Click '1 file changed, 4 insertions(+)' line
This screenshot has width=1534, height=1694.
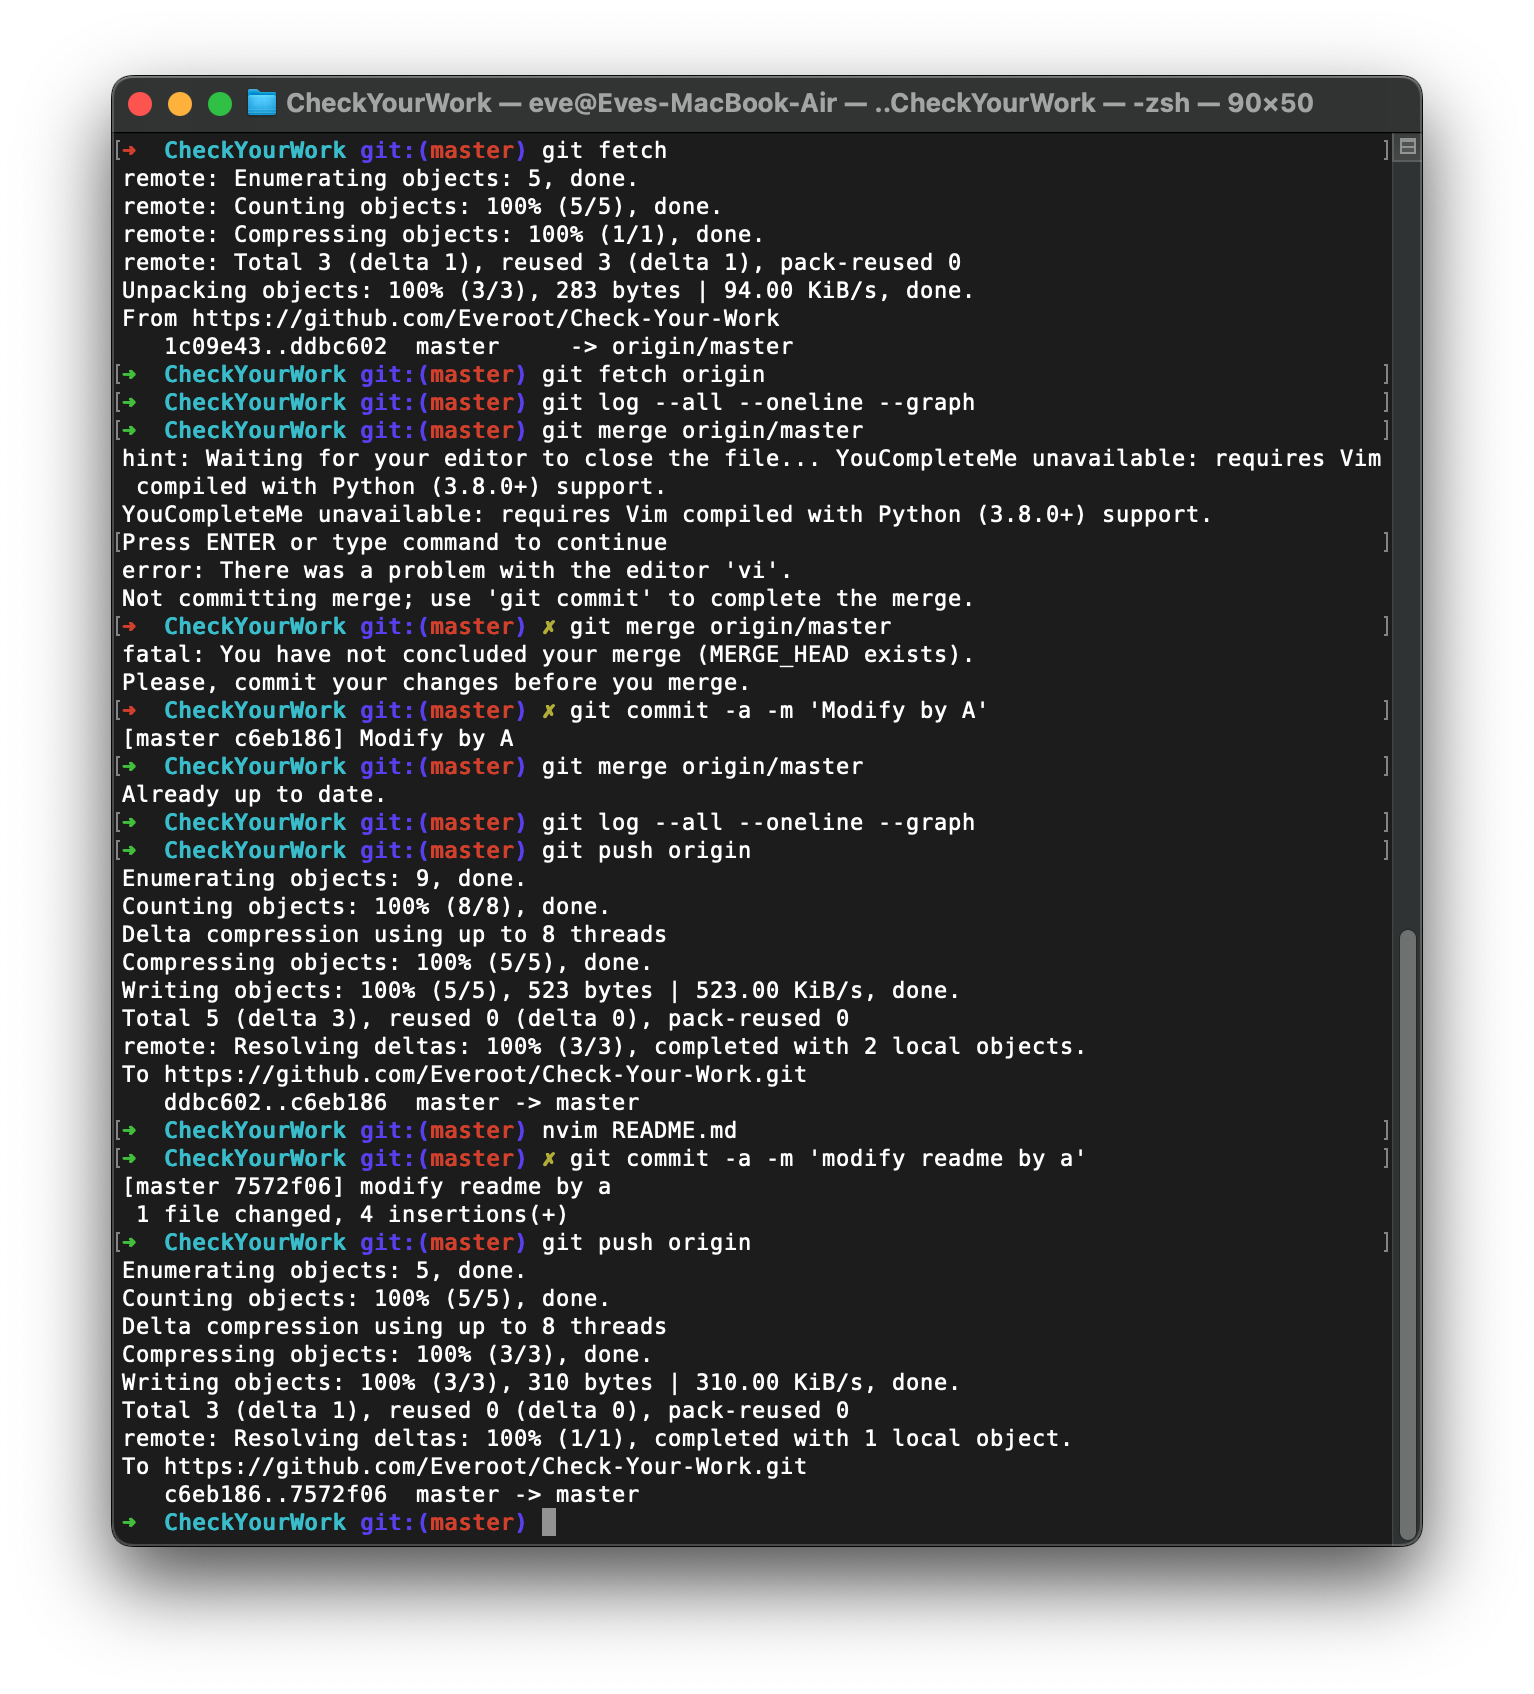click(x=352, y=1214)
